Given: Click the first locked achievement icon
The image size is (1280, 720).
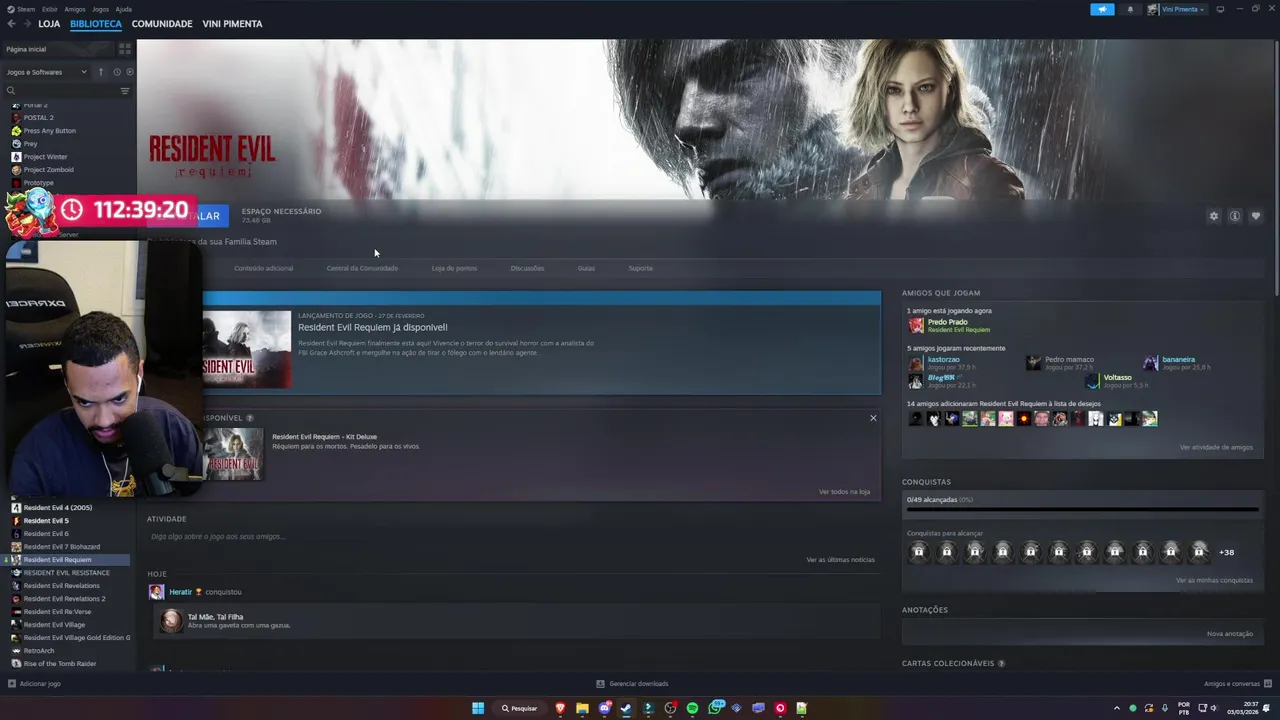Looking at the screenshot, I should (x=918, y=552).
